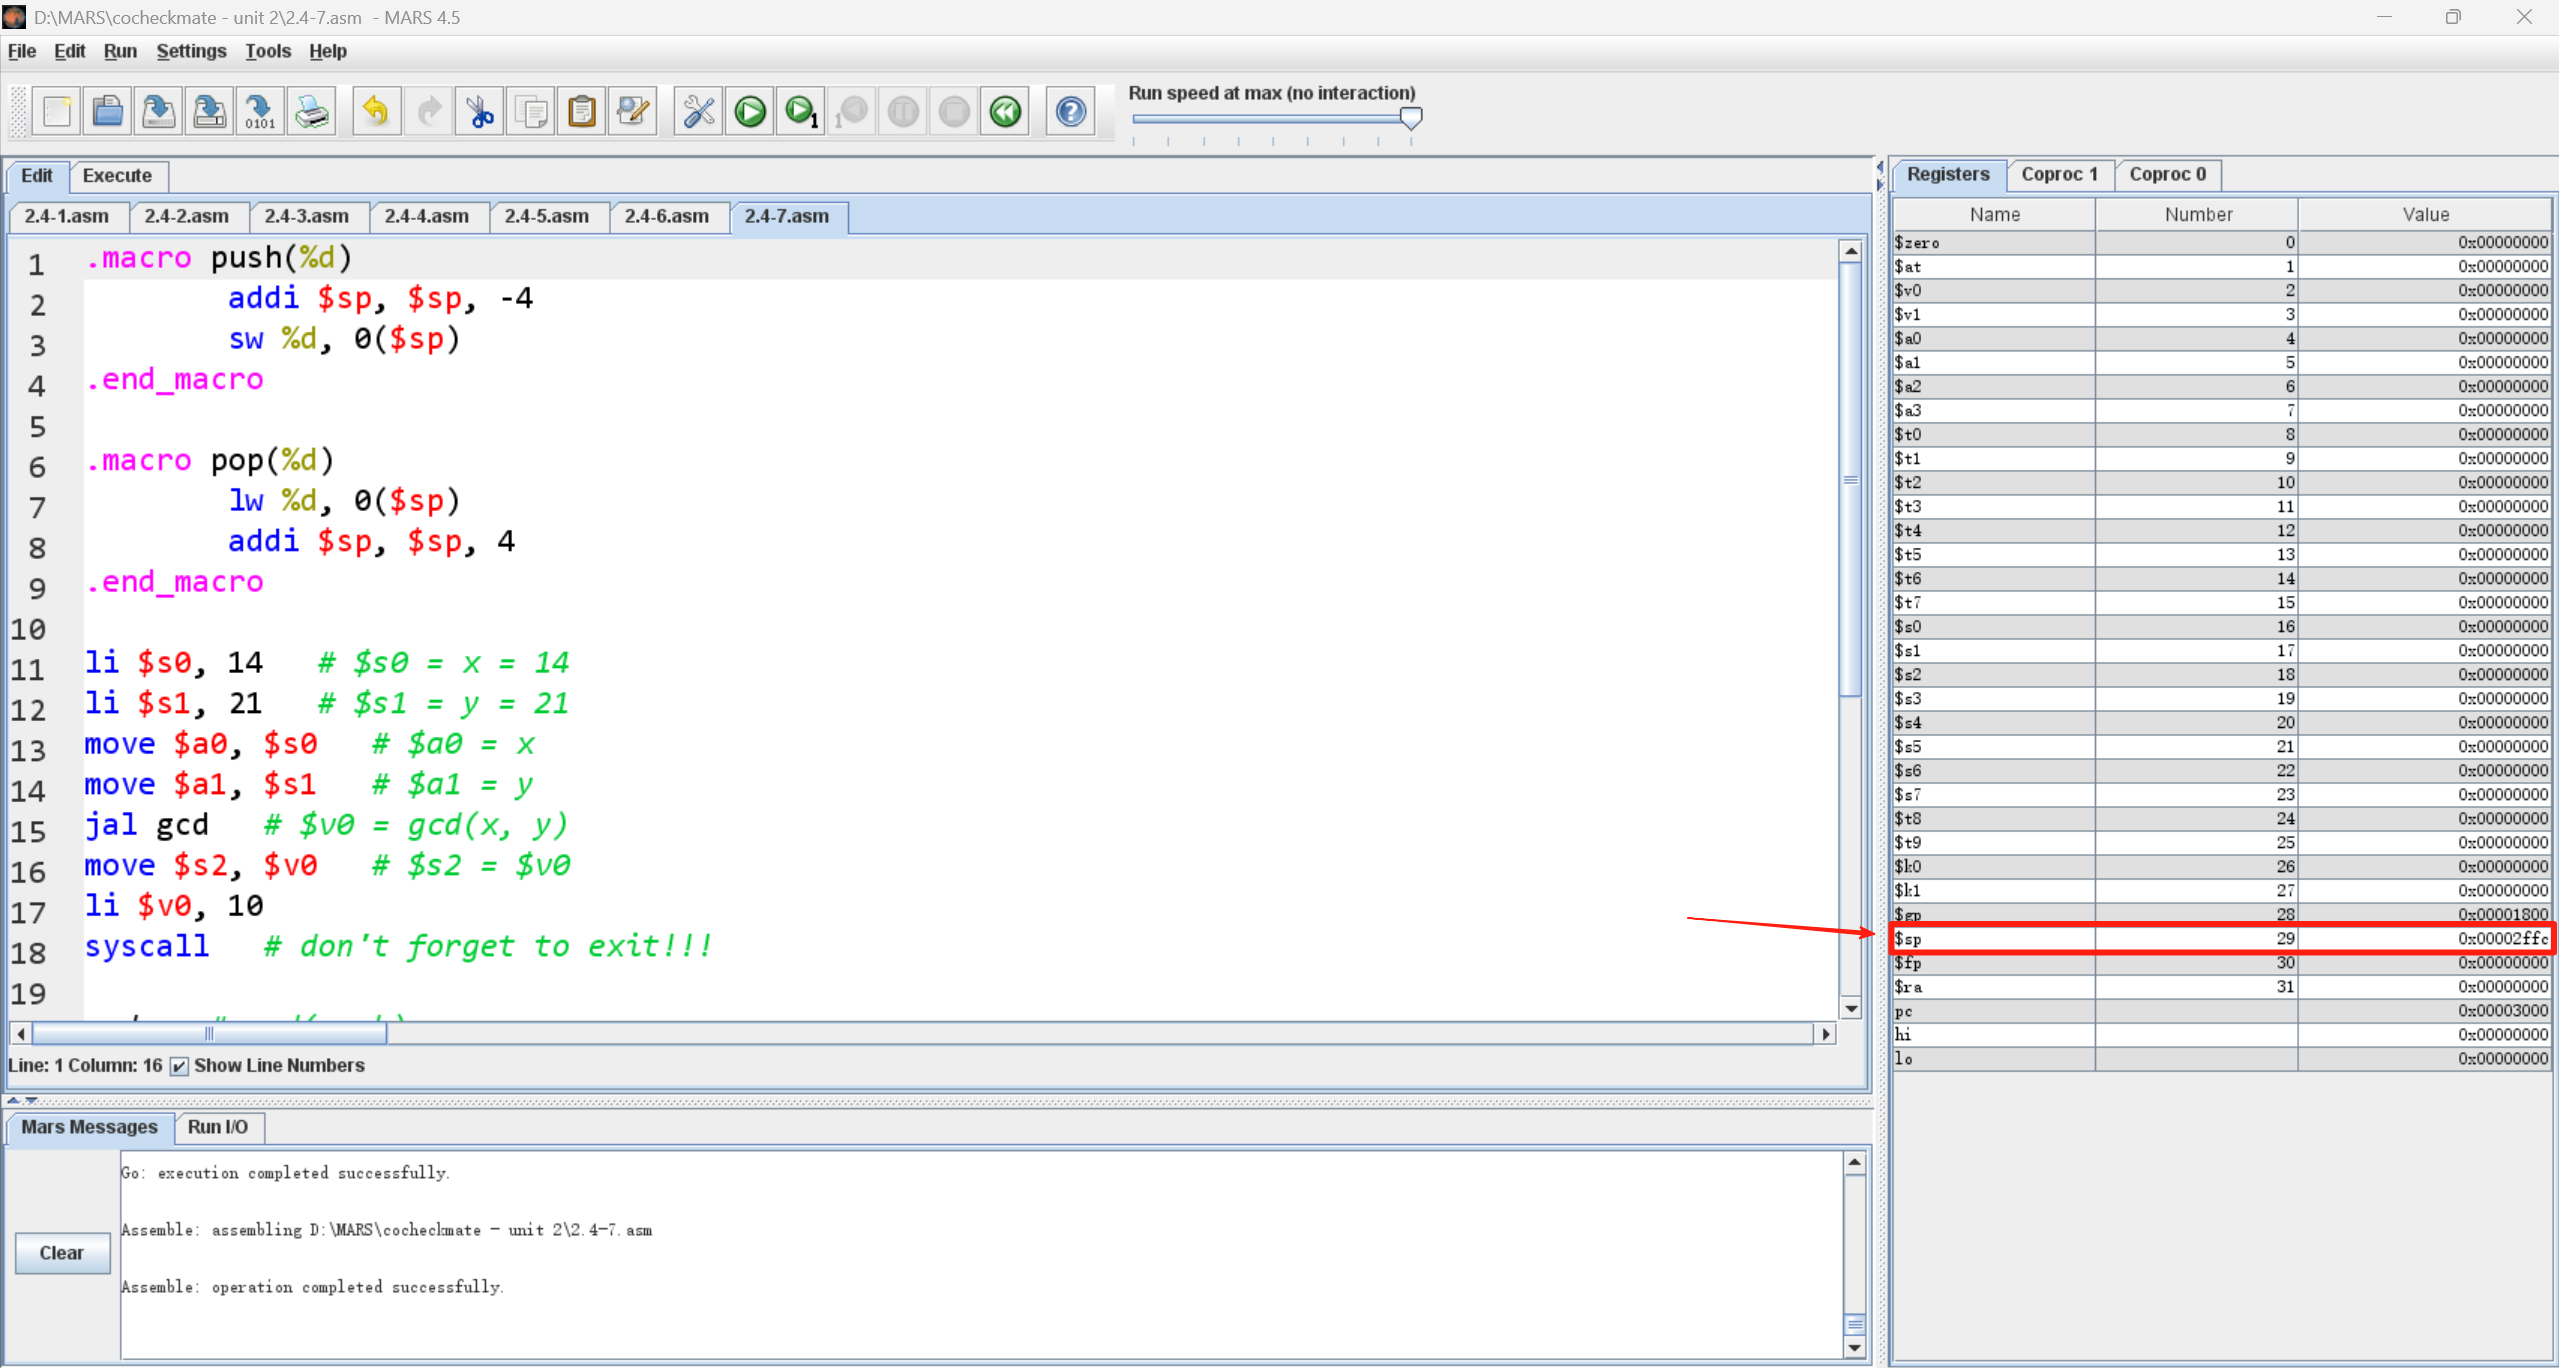
Task: Click the Assemble wrench-and-screwdriver icon
Action: (698, 111)
